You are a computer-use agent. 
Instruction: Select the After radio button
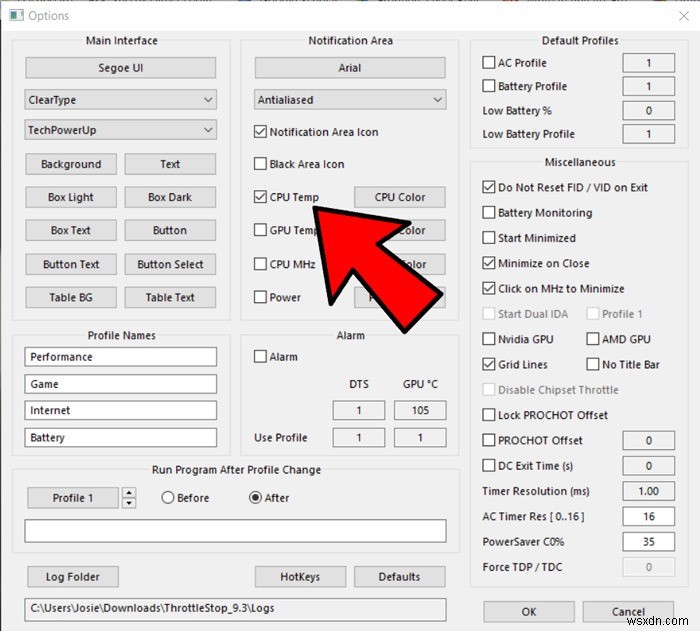coord(255,497)
